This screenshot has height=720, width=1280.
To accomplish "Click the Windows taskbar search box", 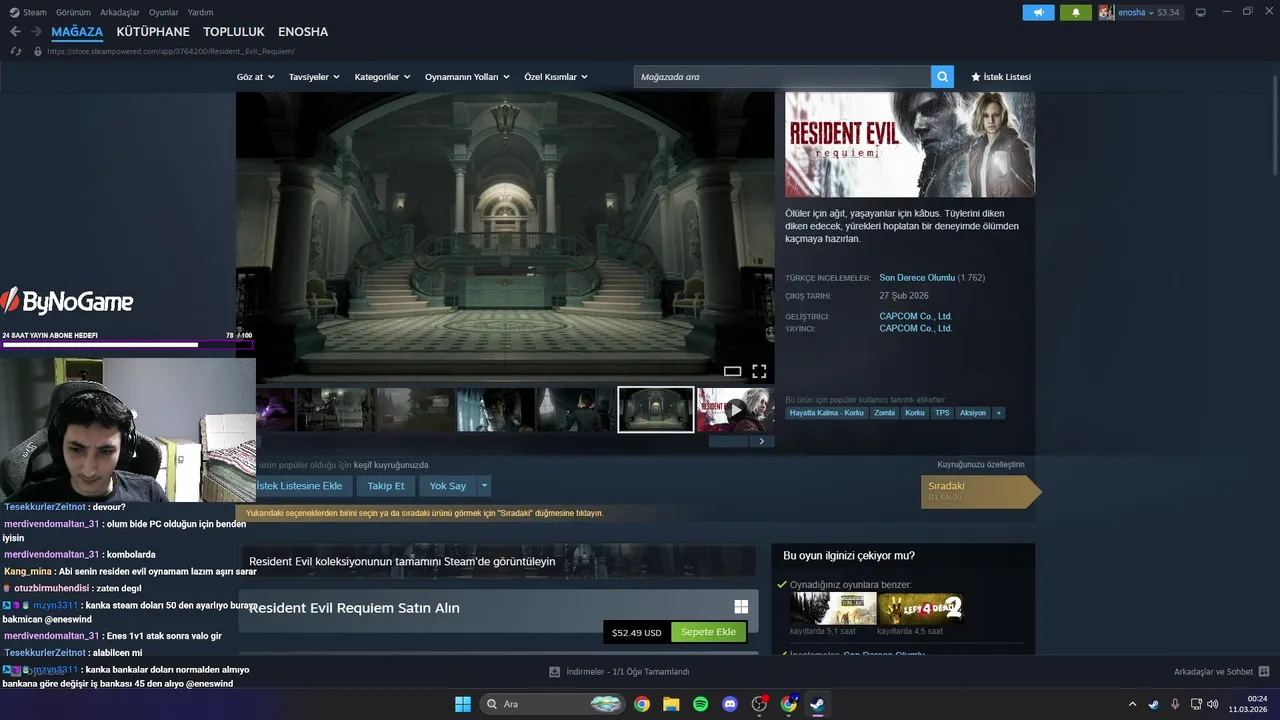I will tap(552, 704).
